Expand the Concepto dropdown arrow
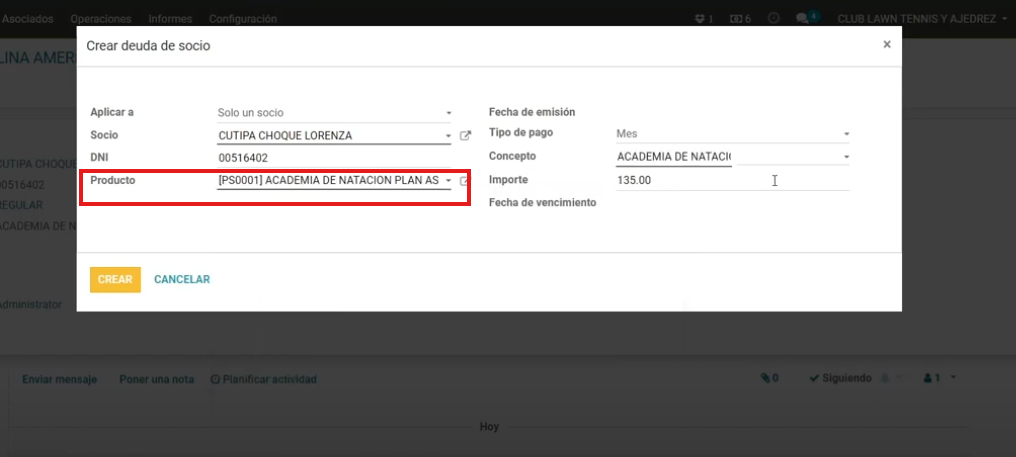The width and height of the screenshot is (1016, 457). [x=846, y=157]
